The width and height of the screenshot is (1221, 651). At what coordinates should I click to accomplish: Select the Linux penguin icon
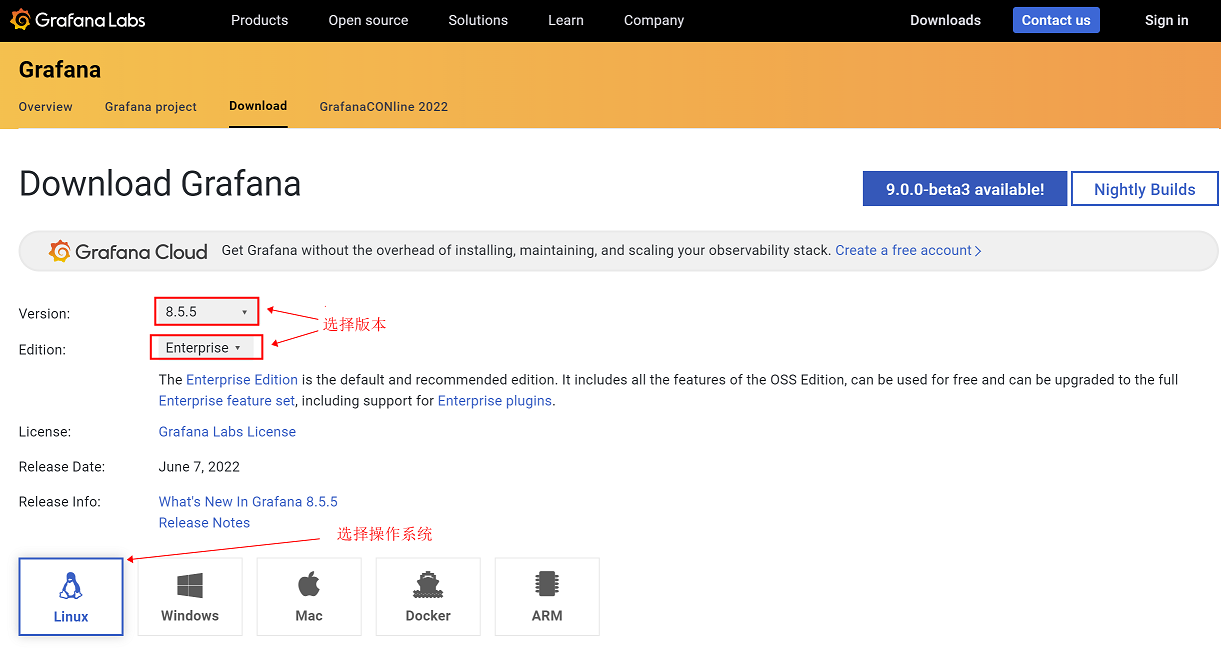point(71,586)
